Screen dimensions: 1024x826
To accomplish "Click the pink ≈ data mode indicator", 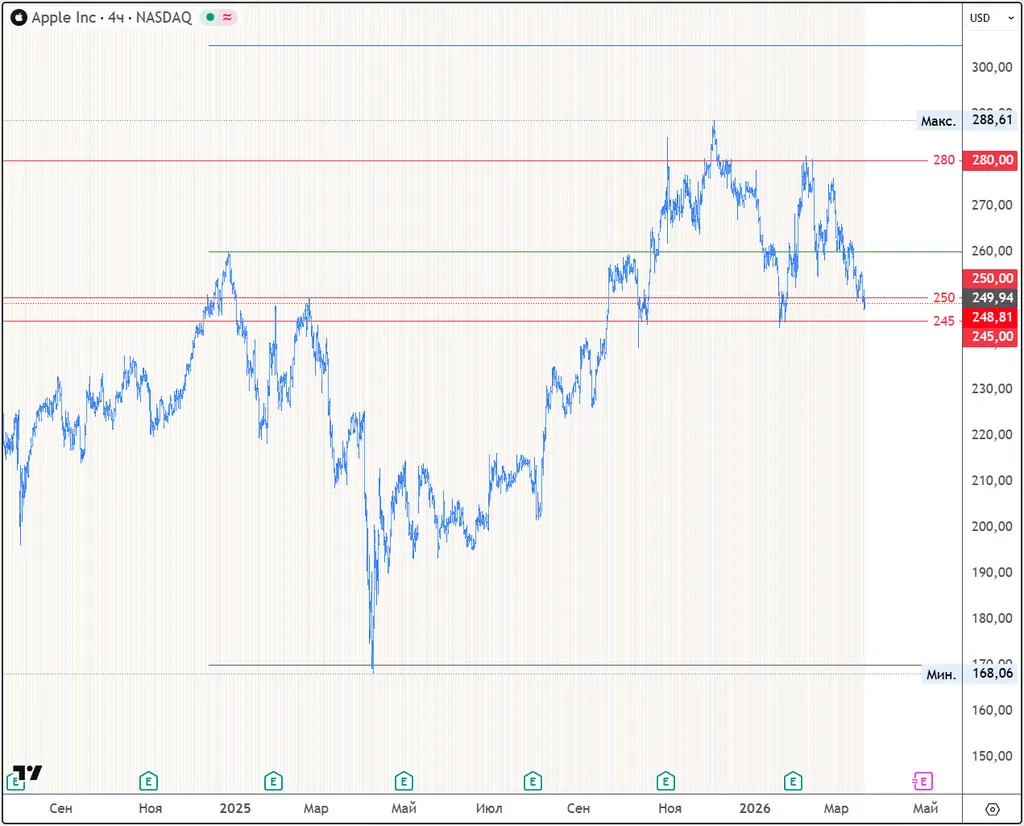I will pos(227,18).
